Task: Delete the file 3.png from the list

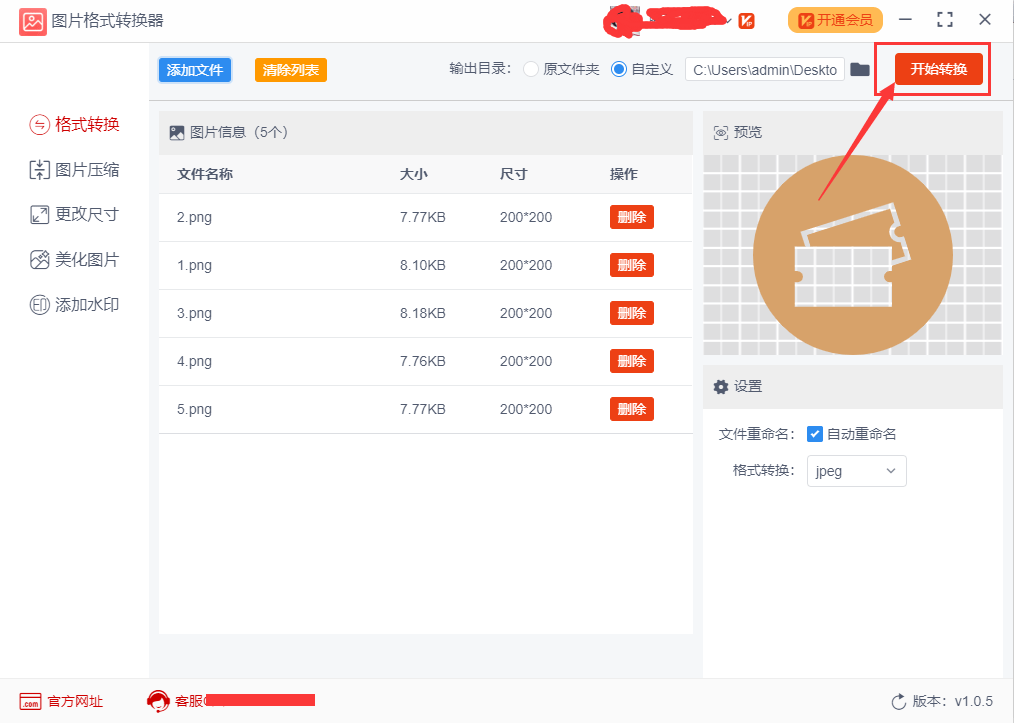Action: point(631,313)
